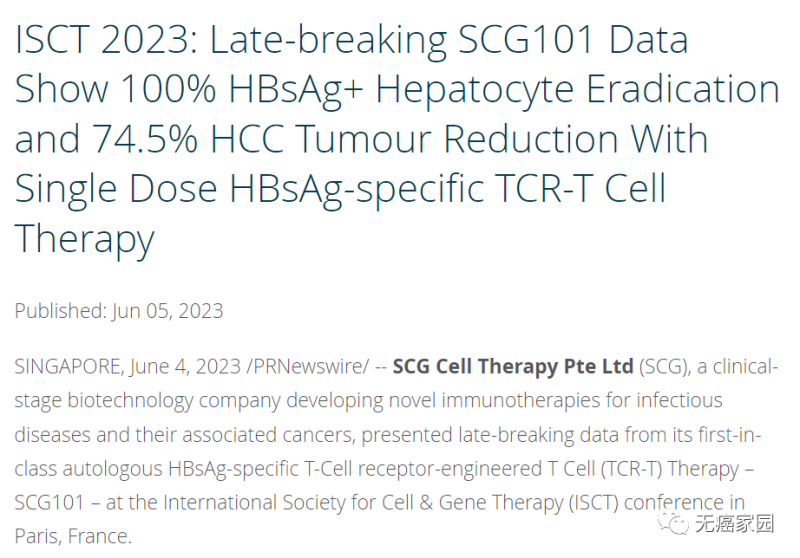Click the 无癌家园 watermark text
Screen dimensions: 800x558
coord(734,524)
